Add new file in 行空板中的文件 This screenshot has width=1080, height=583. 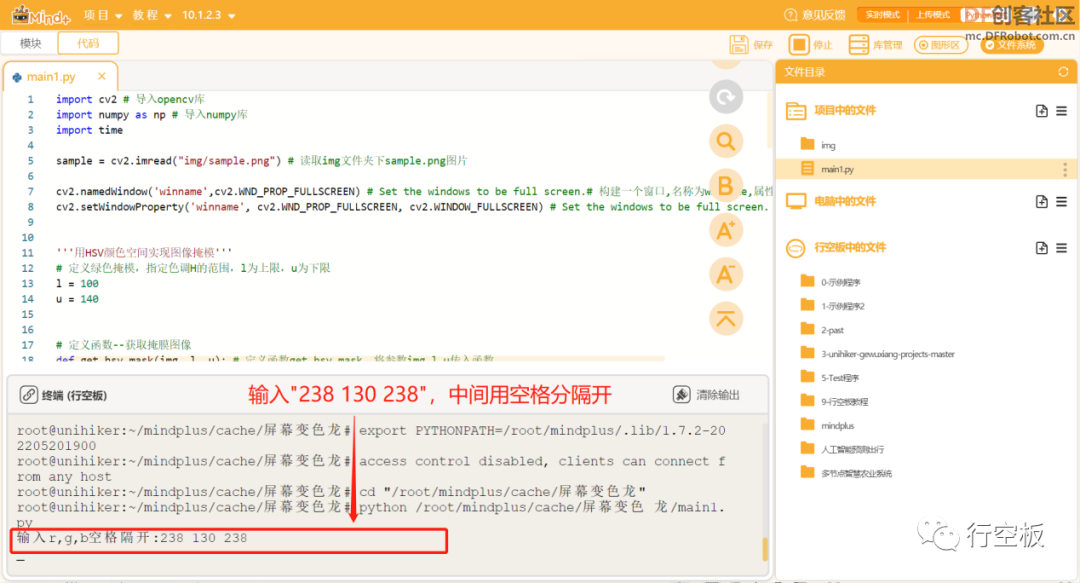point(1041,247)
